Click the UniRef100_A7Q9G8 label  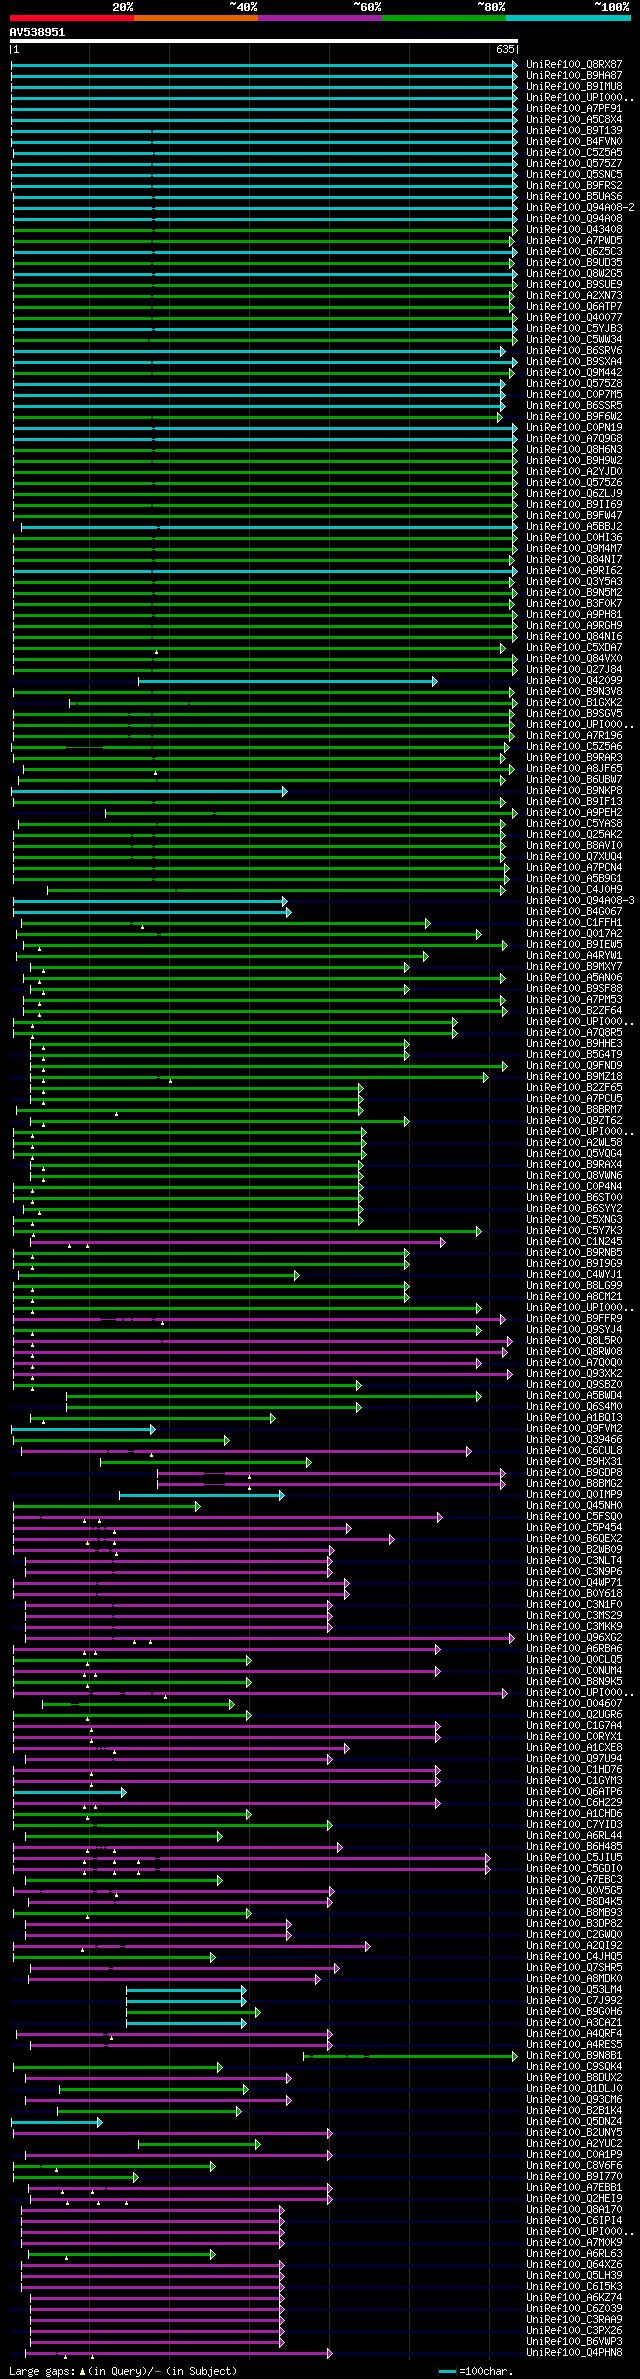(574, 439)
